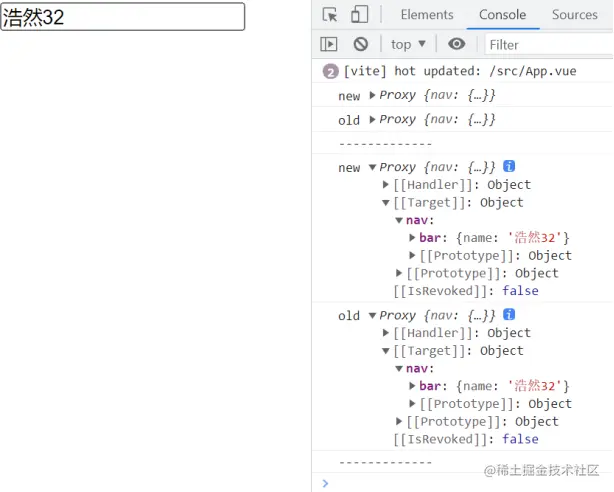Collapse [[Target]] under the old Proxy
This screenshot has width=614, height=492.
(386, 351)
